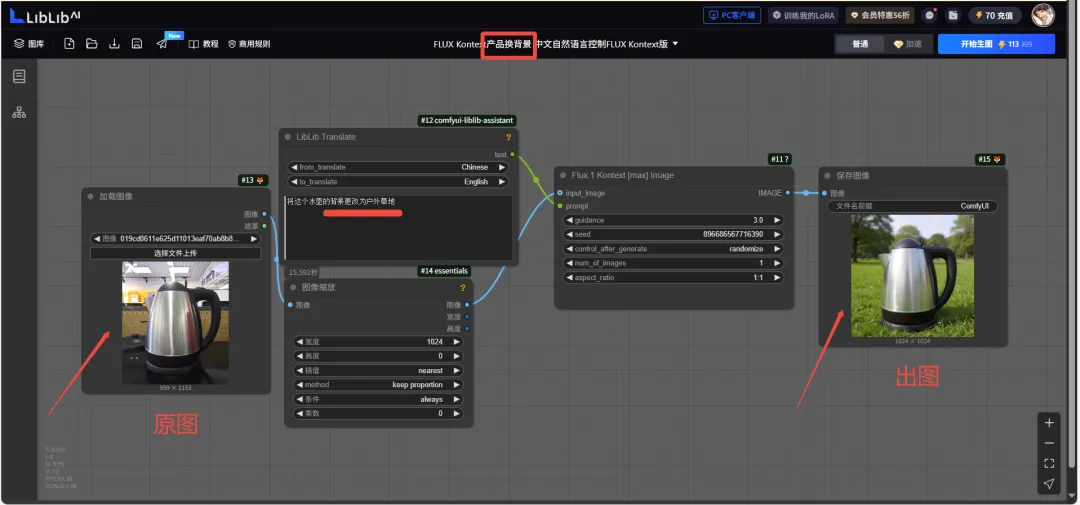Click the paper plane publish icon
The width and height of the screenshot is (1080, 505).
pos(161,43)
